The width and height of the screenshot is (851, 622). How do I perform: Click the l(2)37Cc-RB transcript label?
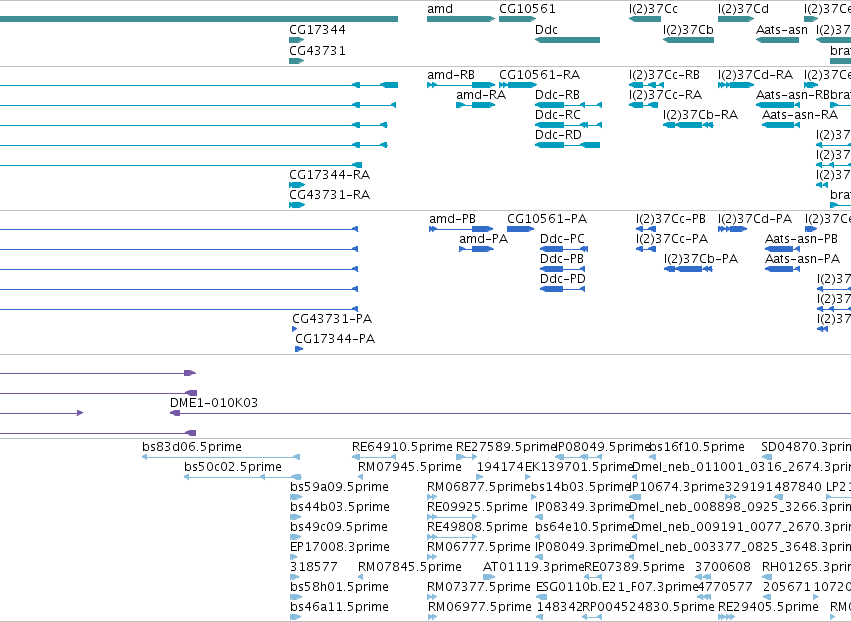click(x=664, y=75)
